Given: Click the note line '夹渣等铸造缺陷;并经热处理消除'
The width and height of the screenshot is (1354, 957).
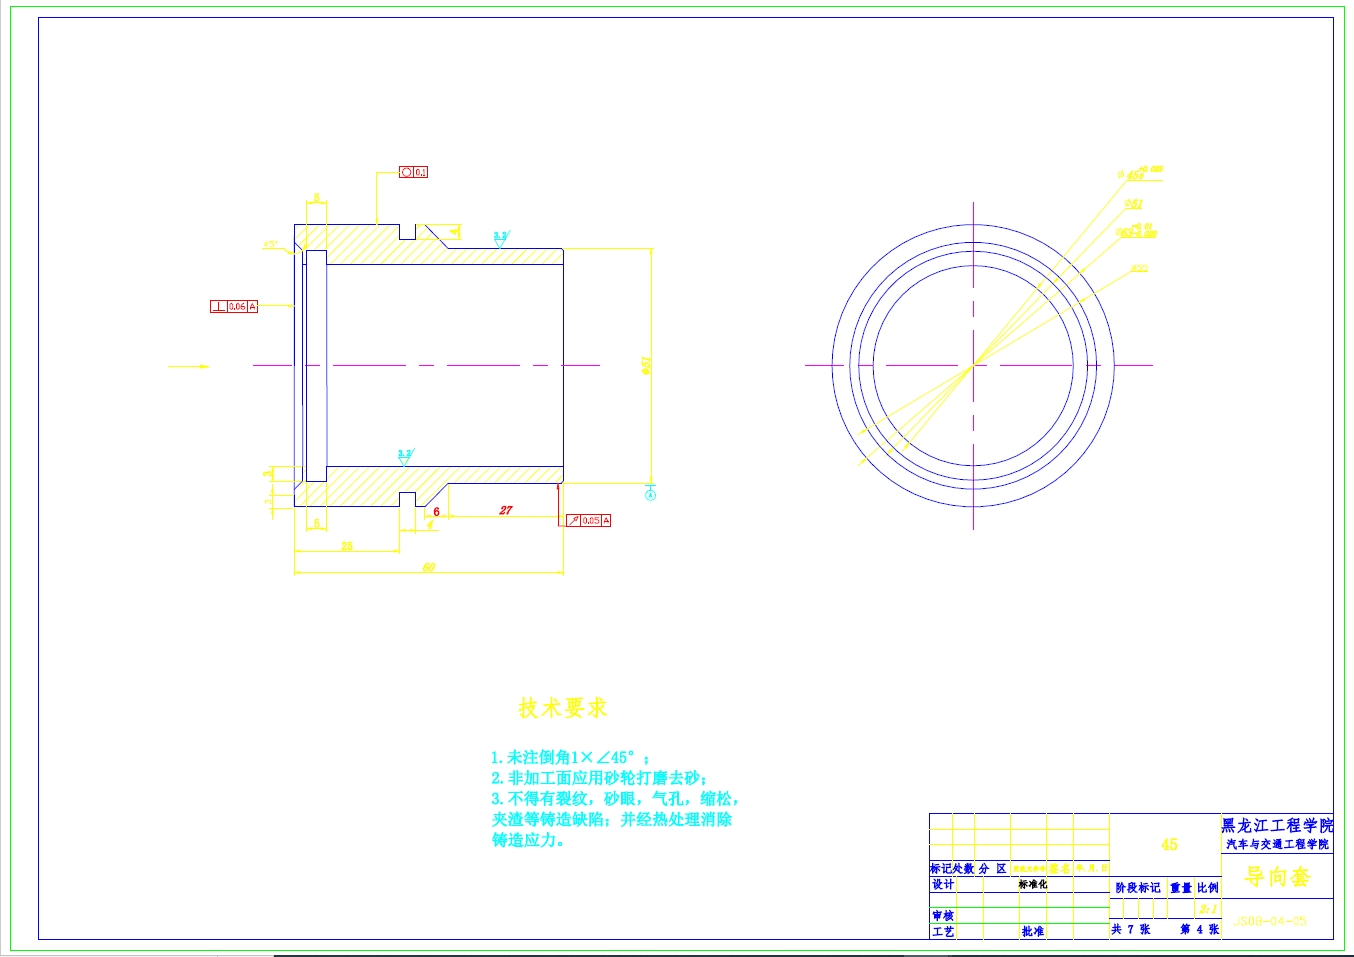Looking at the screenshot, I should click(x=611, y=819).
